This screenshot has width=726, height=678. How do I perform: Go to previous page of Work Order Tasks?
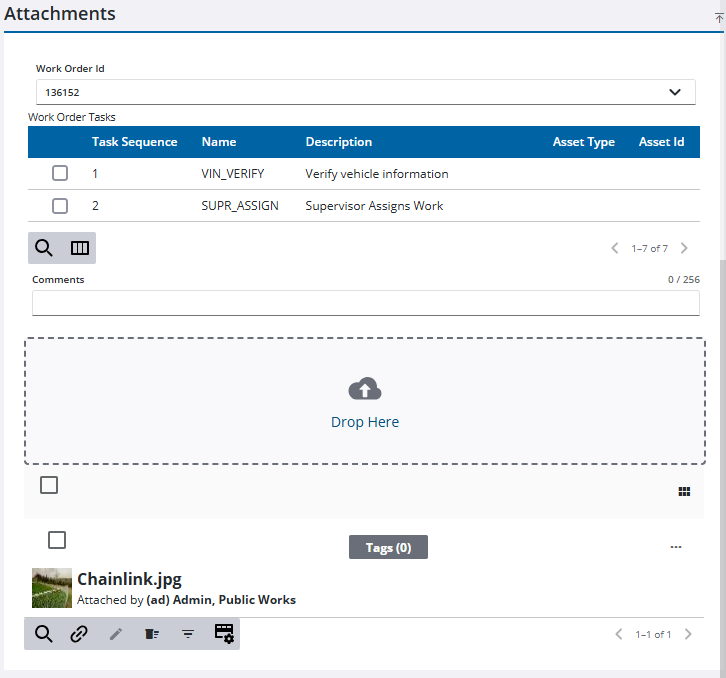[x=615, y=248]
